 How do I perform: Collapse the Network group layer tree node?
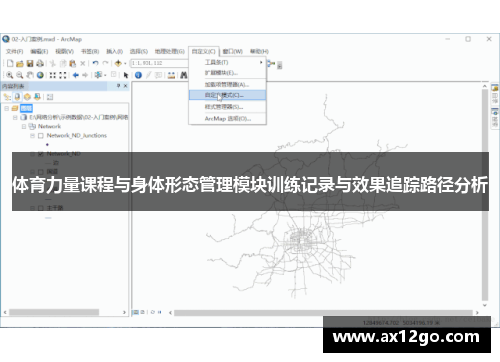[24, 127]
